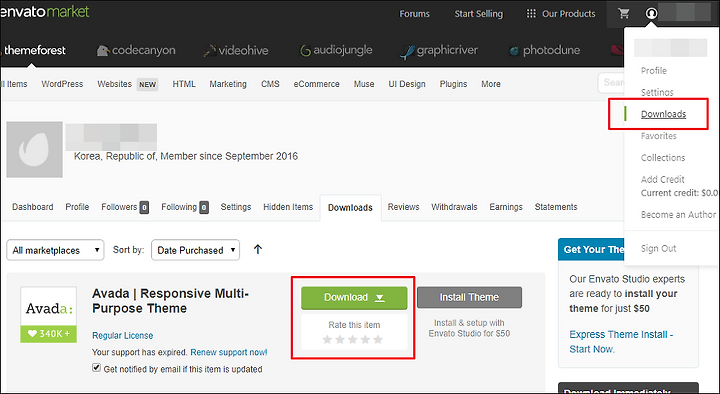Choose Add Credit from the account menu
Viewport: 720px width, 394px height.
(663, 179)
